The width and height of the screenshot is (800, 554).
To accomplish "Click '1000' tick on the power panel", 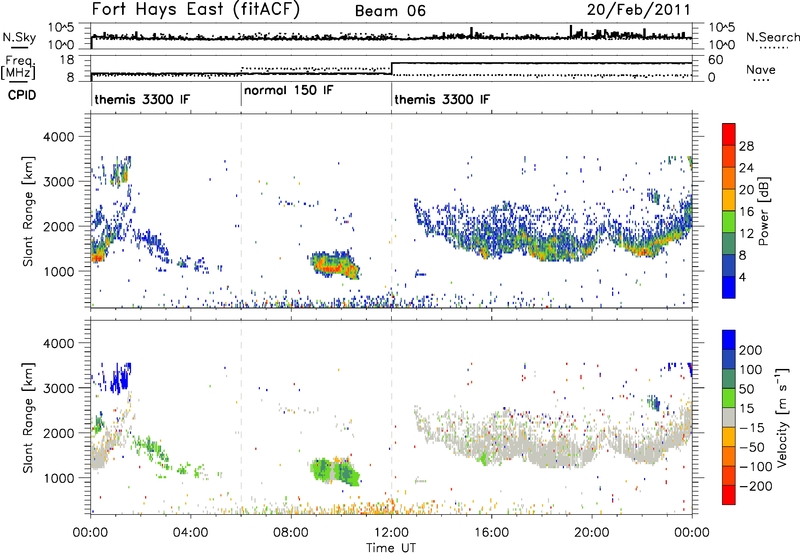I will [59, 271].
